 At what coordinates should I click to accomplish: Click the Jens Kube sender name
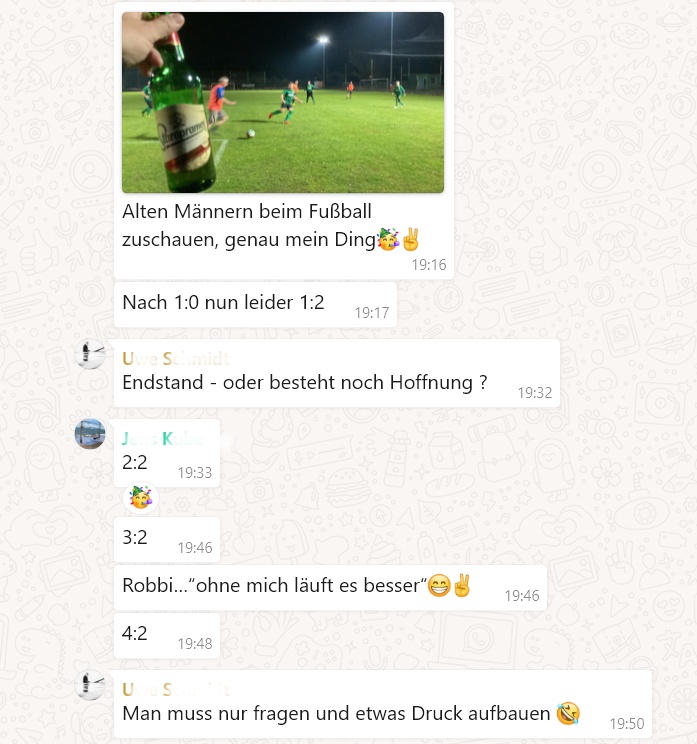pyautogui.click(x=162, y=438)
